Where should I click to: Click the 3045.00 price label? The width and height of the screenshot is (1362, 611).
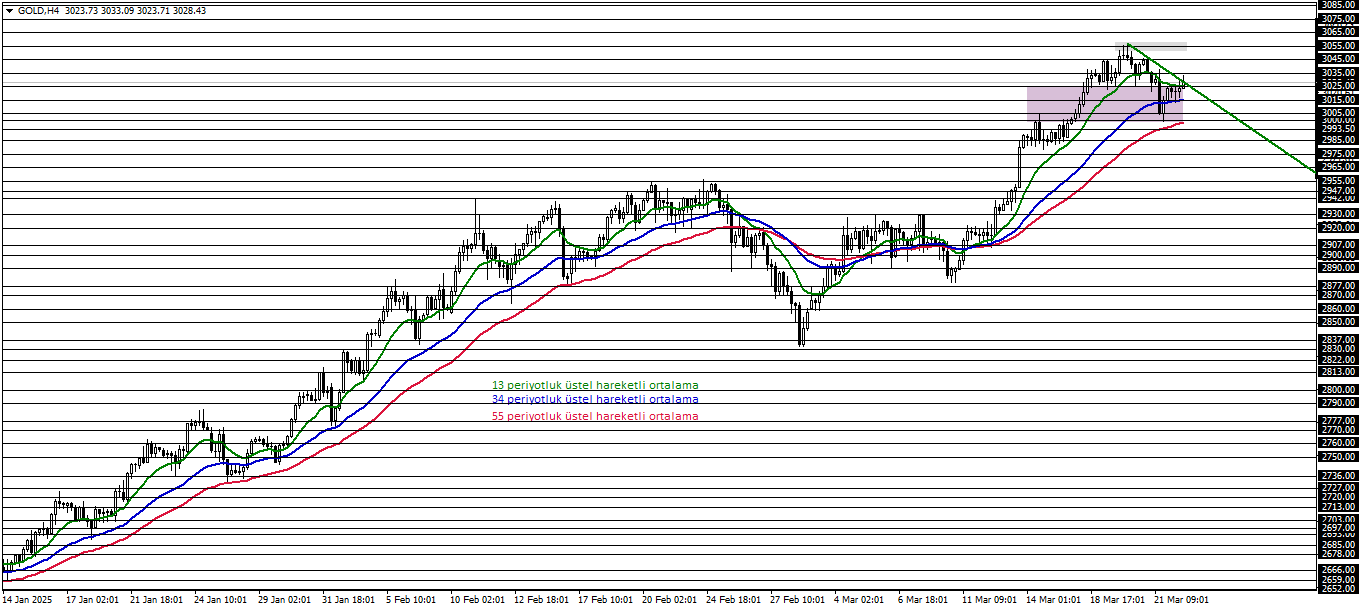pos(1337,59)
